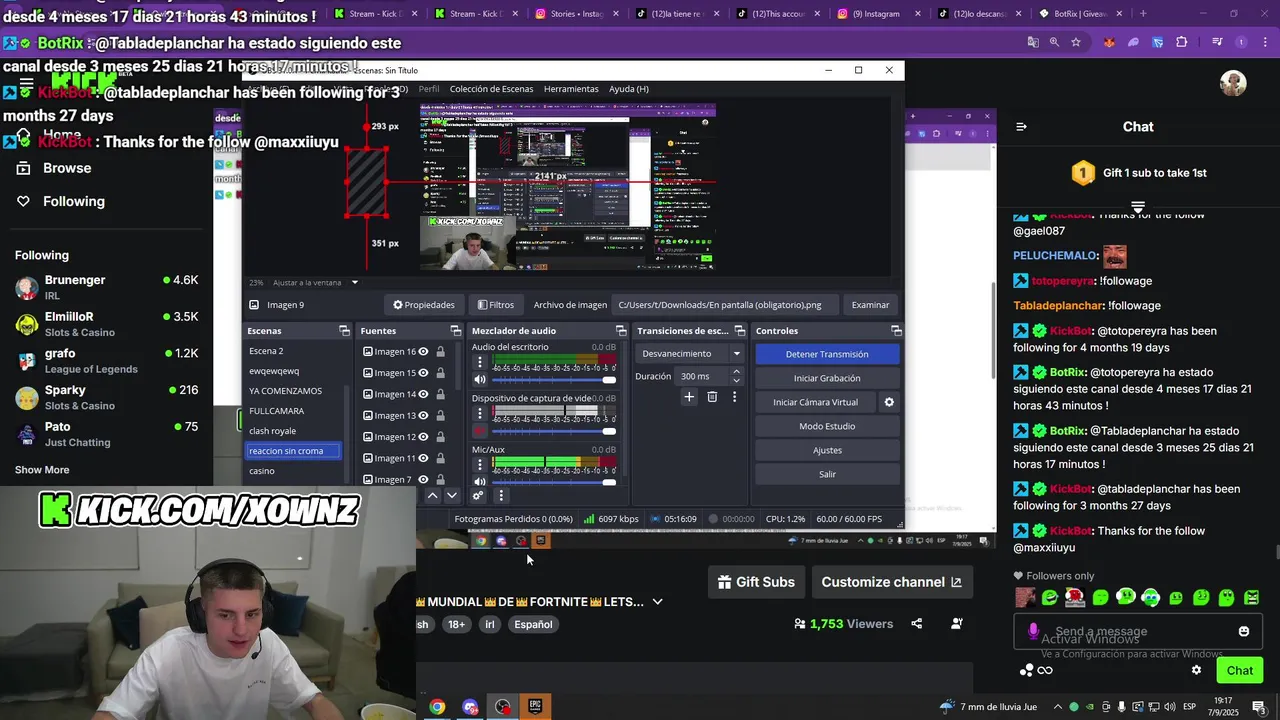Delete the scene transition trash icon
This screenshot has width=1280, height=720.
click(x=712, y=397)
